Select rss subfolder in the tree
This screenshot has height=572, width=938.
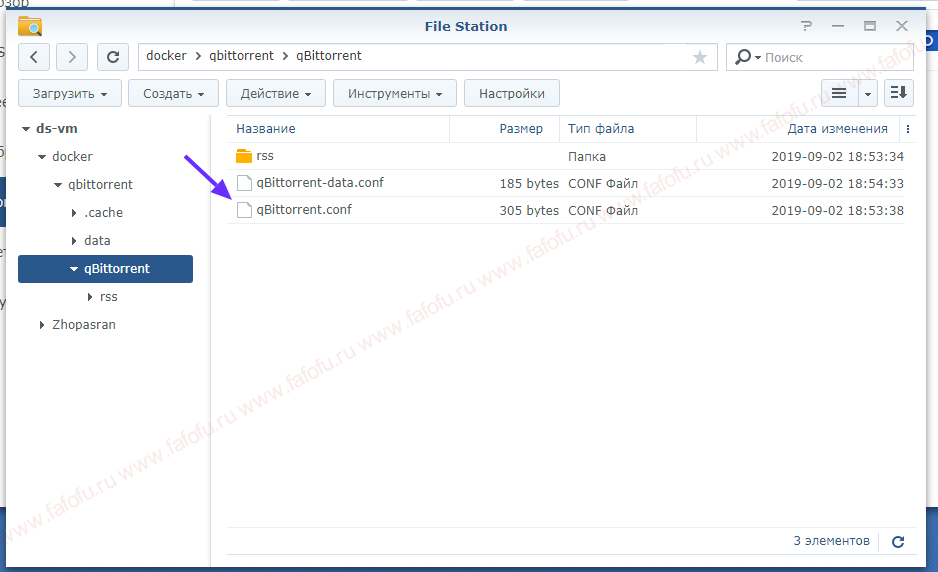point(108,297)
